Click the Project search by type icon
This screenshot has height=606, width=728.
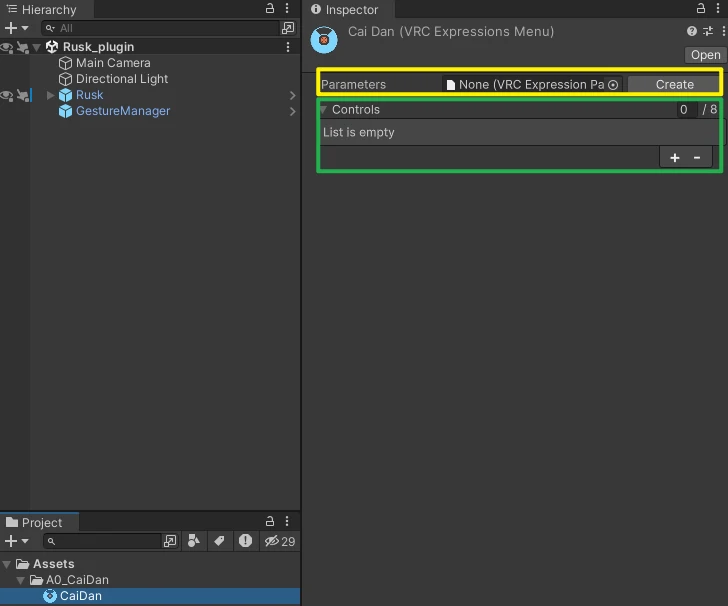tap(195, 541)
